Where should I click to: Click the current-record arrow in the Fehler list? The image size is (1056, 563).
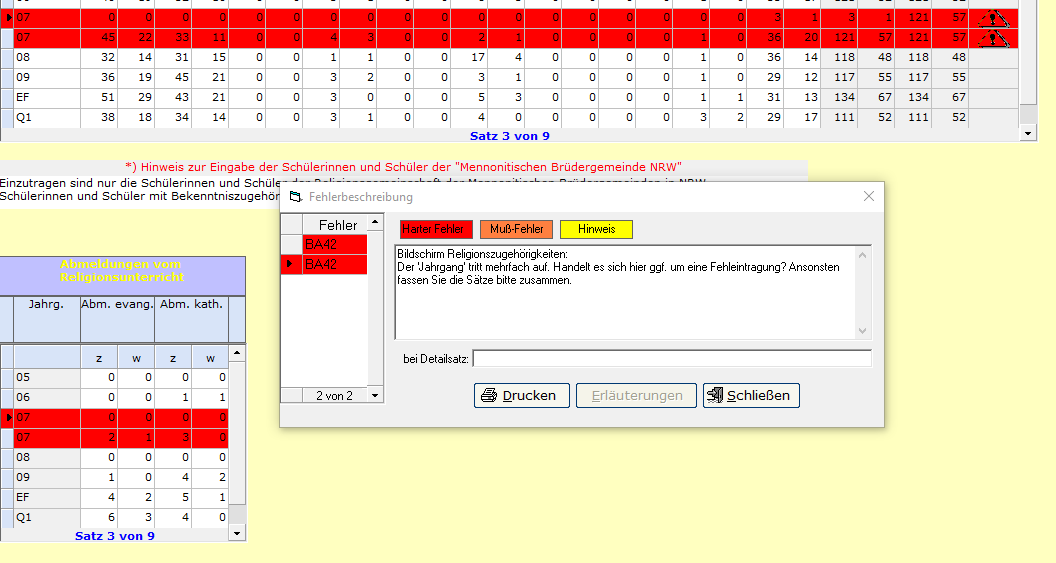(x=290, y=264)
